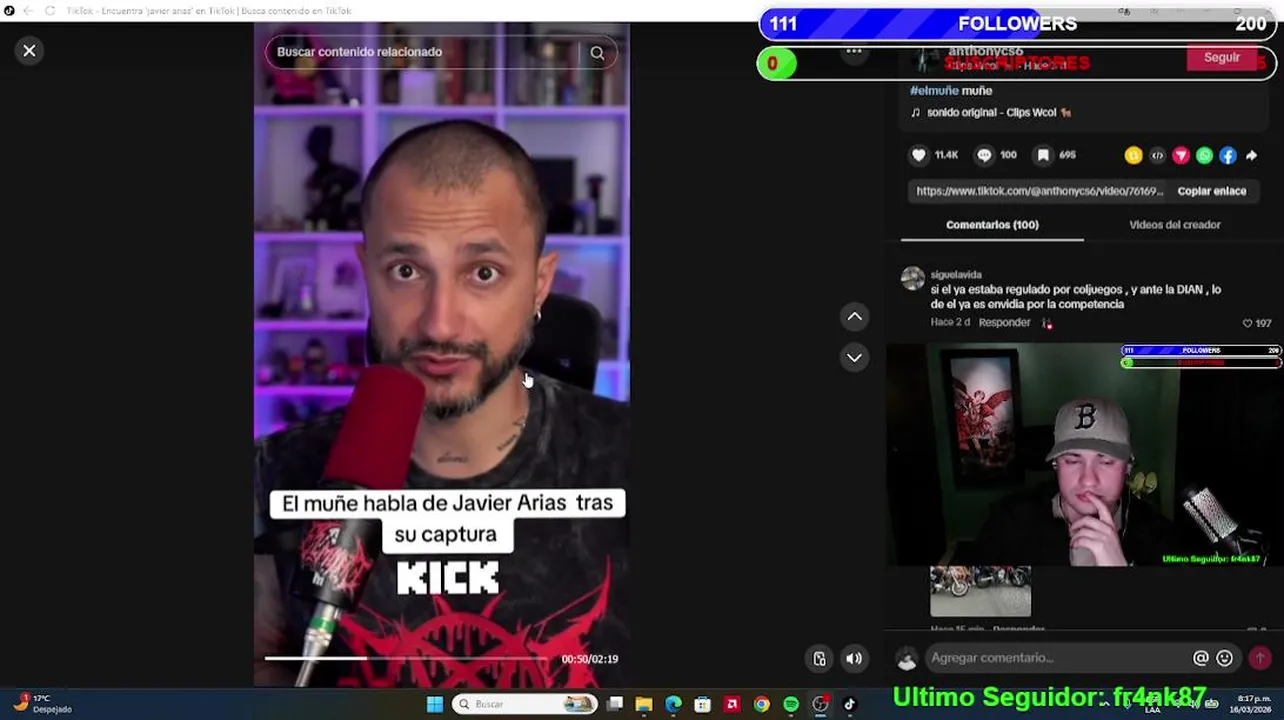This screenshot has height=720, width=1284.
Task: Share the video to WhatsApp
Action: [1204, 155]
